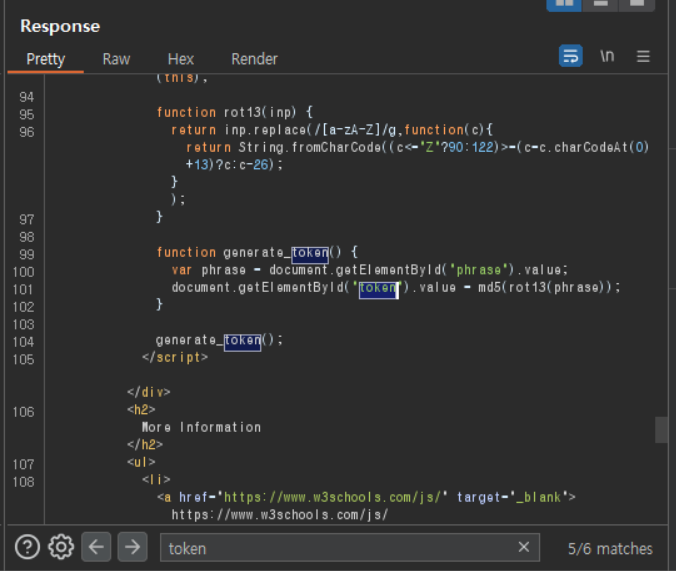The image size is (676, 571).
Task: Click 'md5(rot13(phrase));' expression
Action: tap(549, 288)
